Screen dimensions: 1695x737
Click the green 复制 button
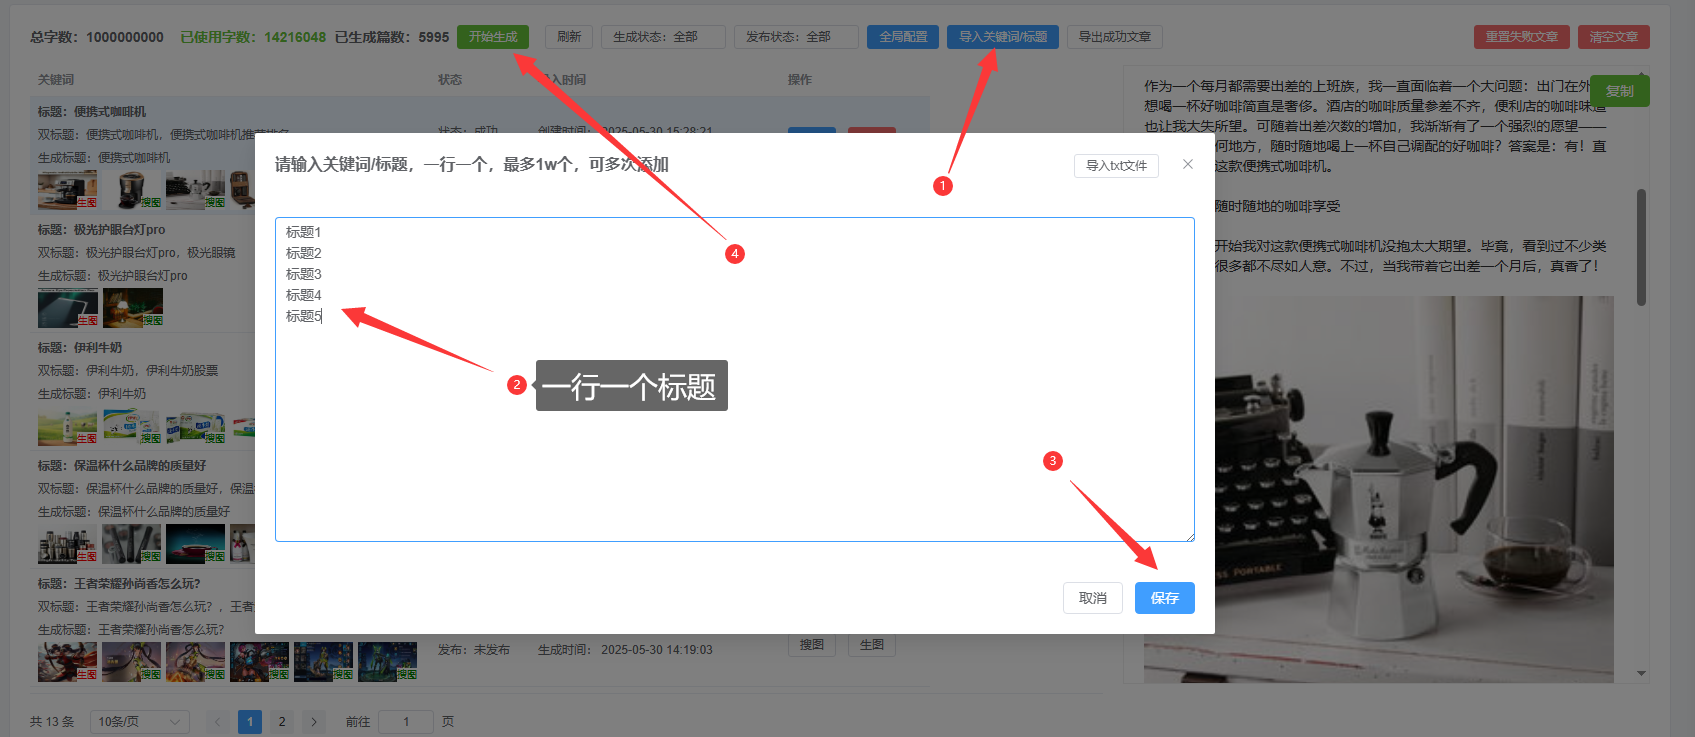click(1620, 91)
